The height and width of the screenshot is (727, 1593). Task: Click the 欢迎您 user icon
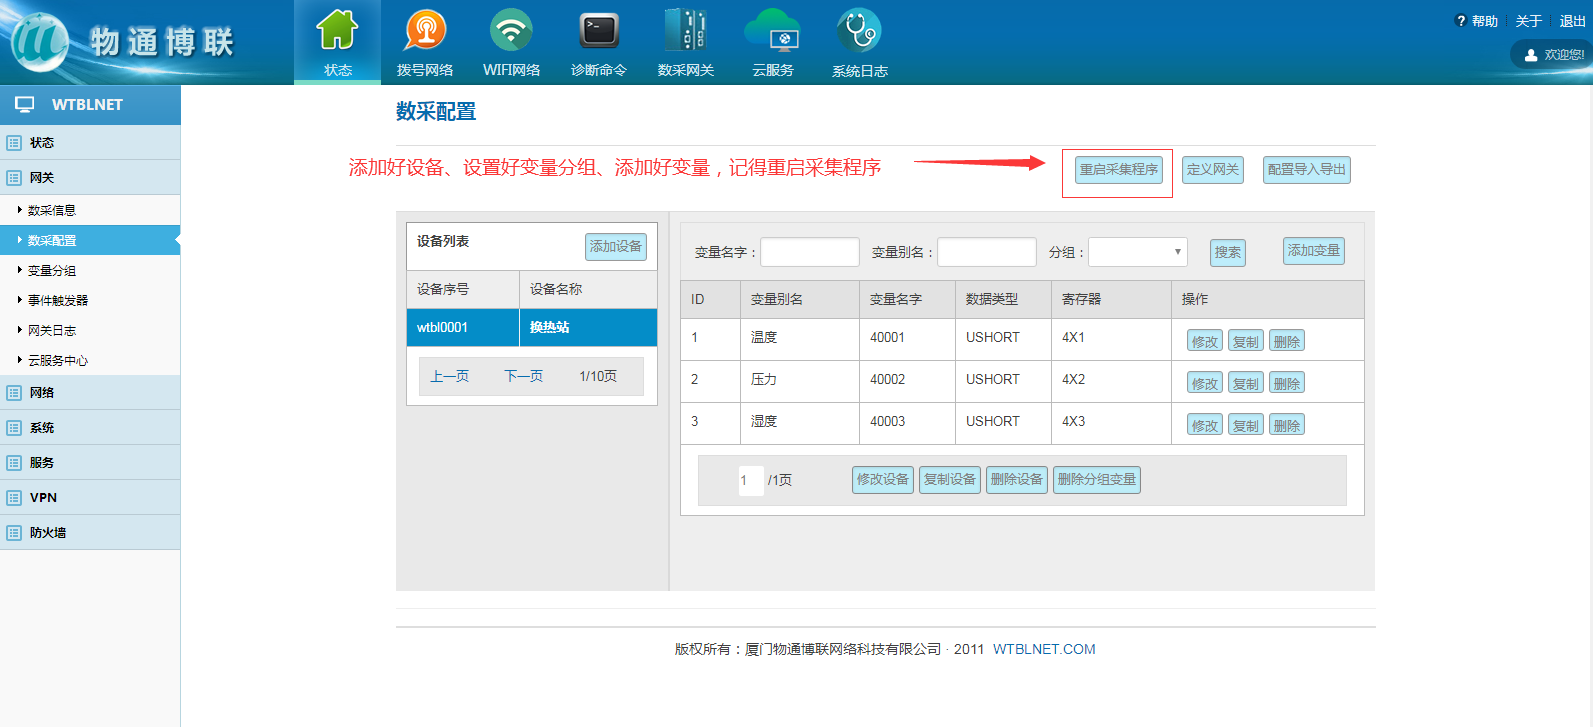pos(1531,55)
